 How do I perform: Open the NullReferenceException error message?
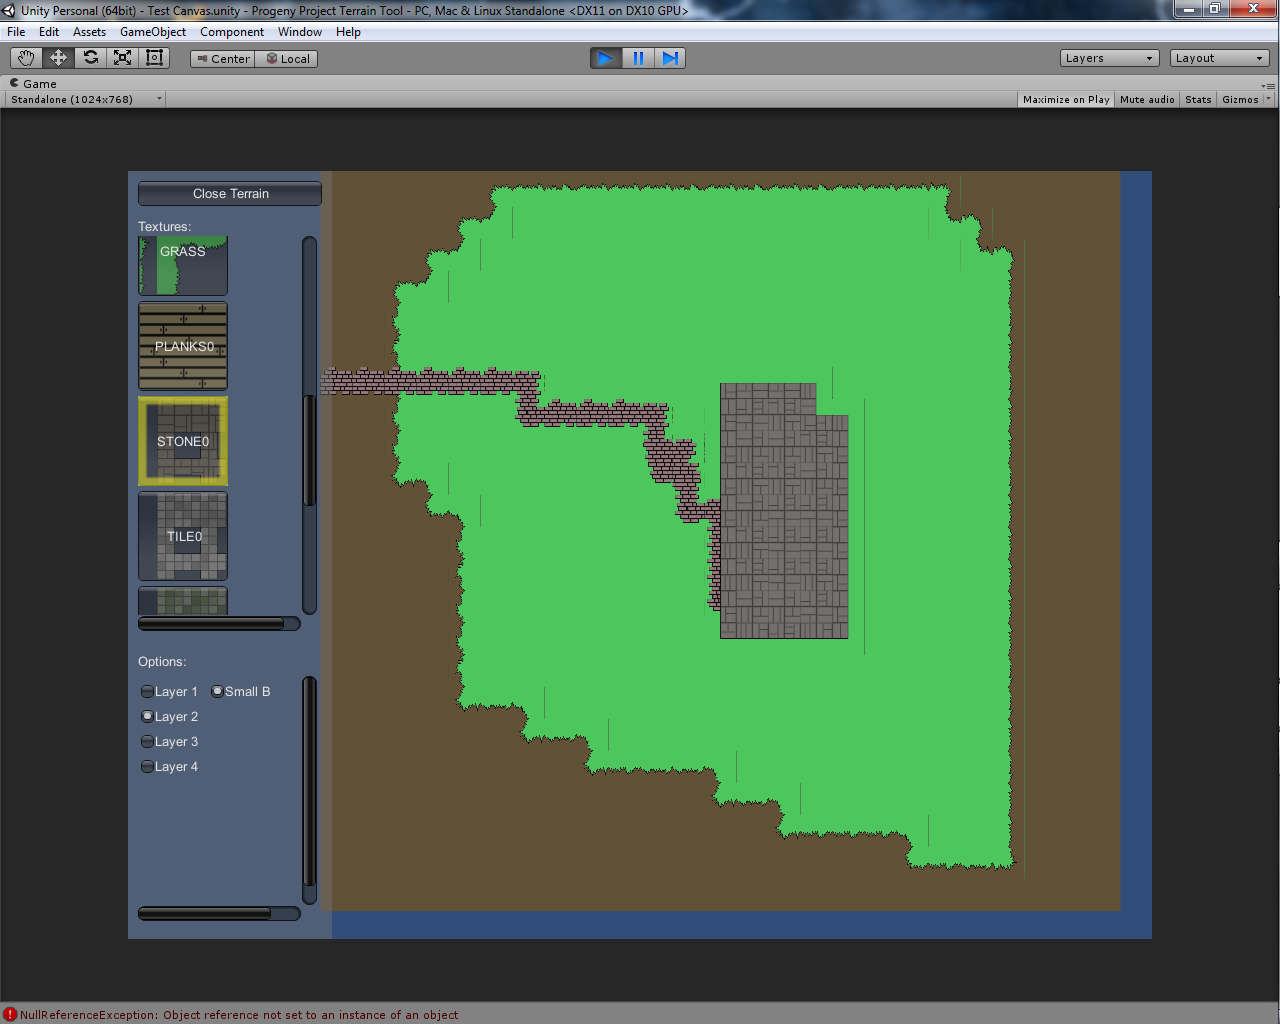[239, 1014]
